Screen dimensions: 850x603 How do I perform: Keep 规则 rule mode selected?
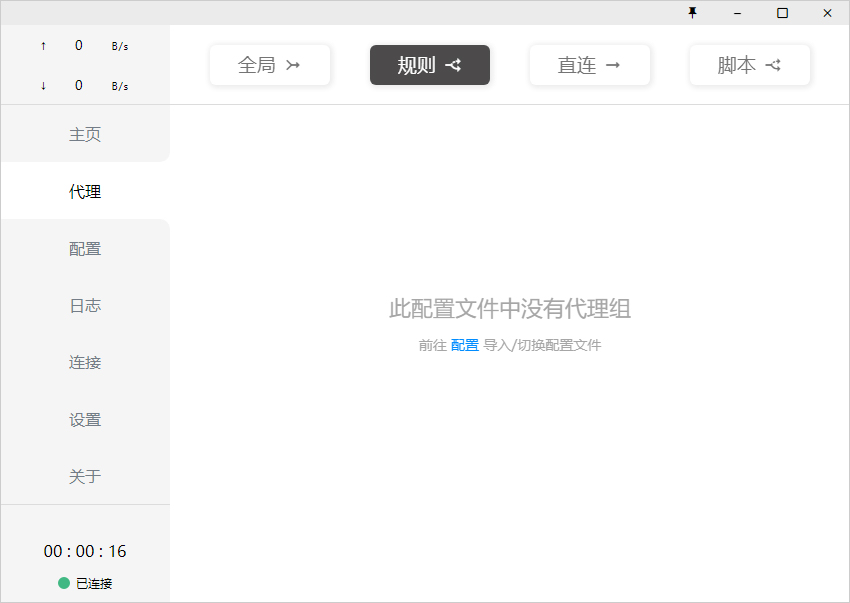tap(430, 64)
